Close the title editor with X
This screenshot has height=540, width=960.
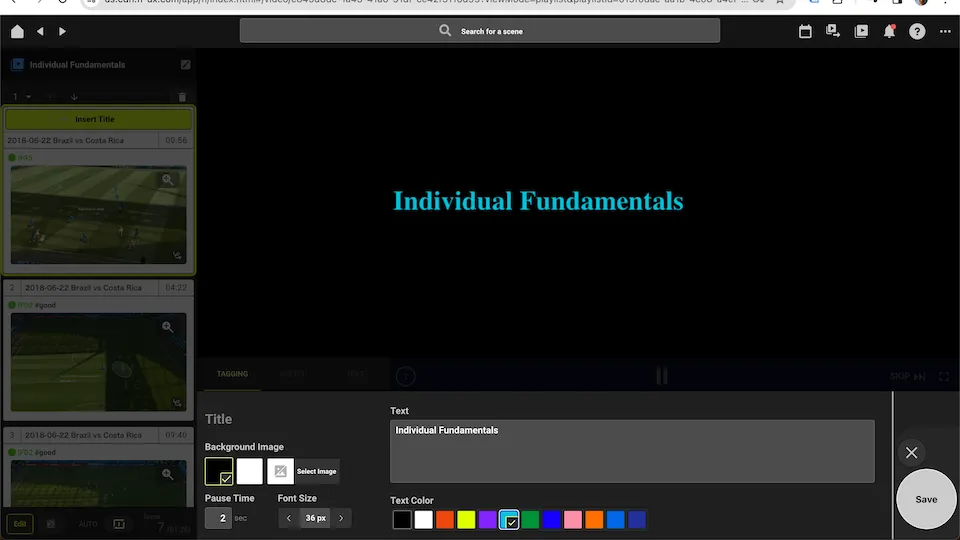[x=912, y=452]
